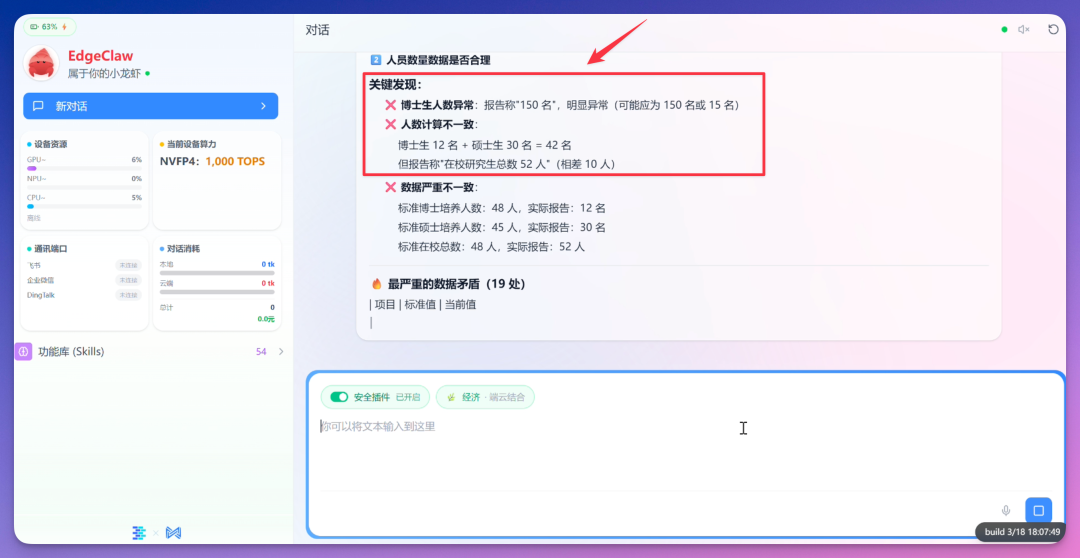
Task: Click the DingTalk 未连接 status badge
Action: tap(128, 295)
